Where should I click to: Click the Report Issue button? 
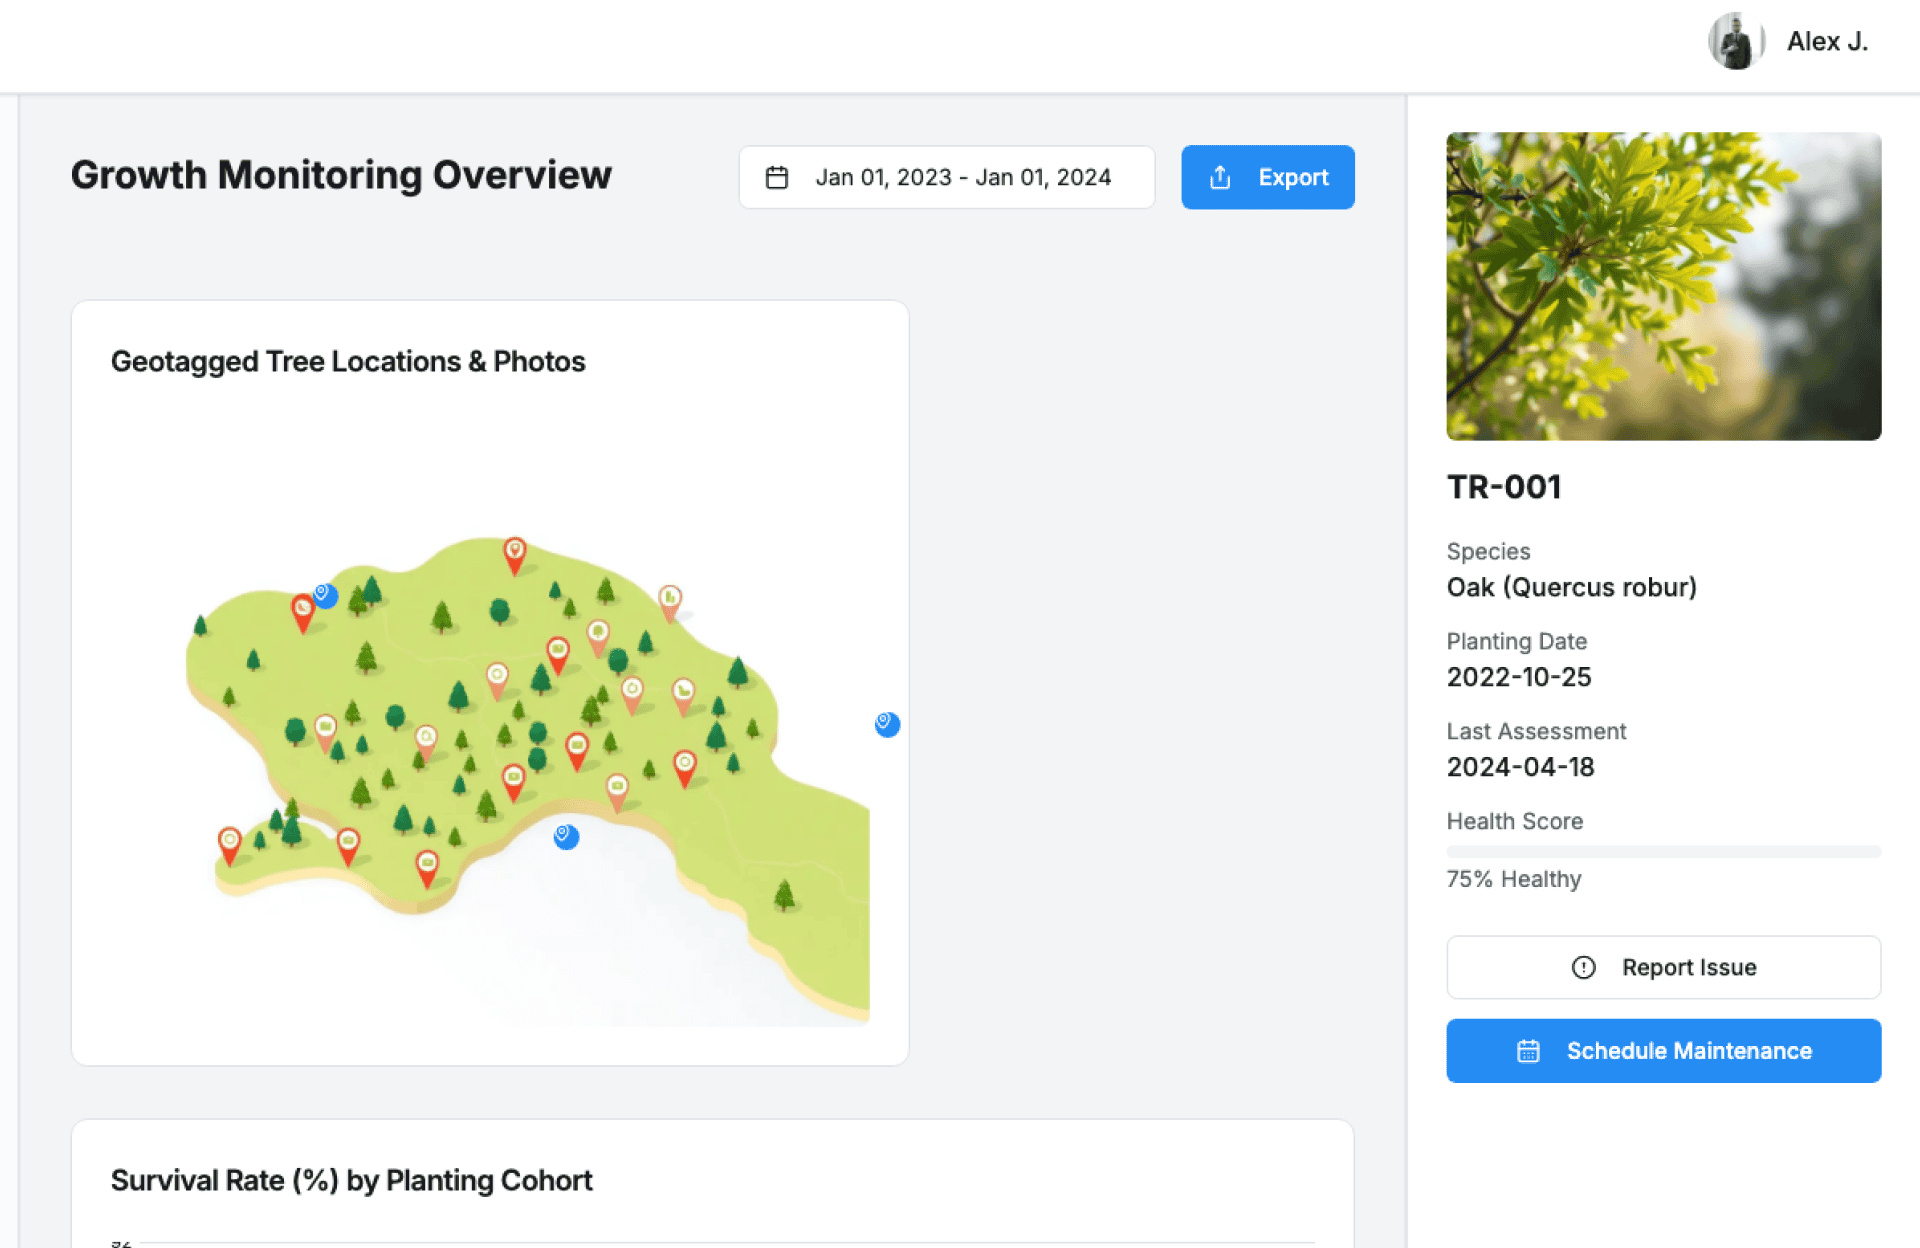click(1663, 967)
